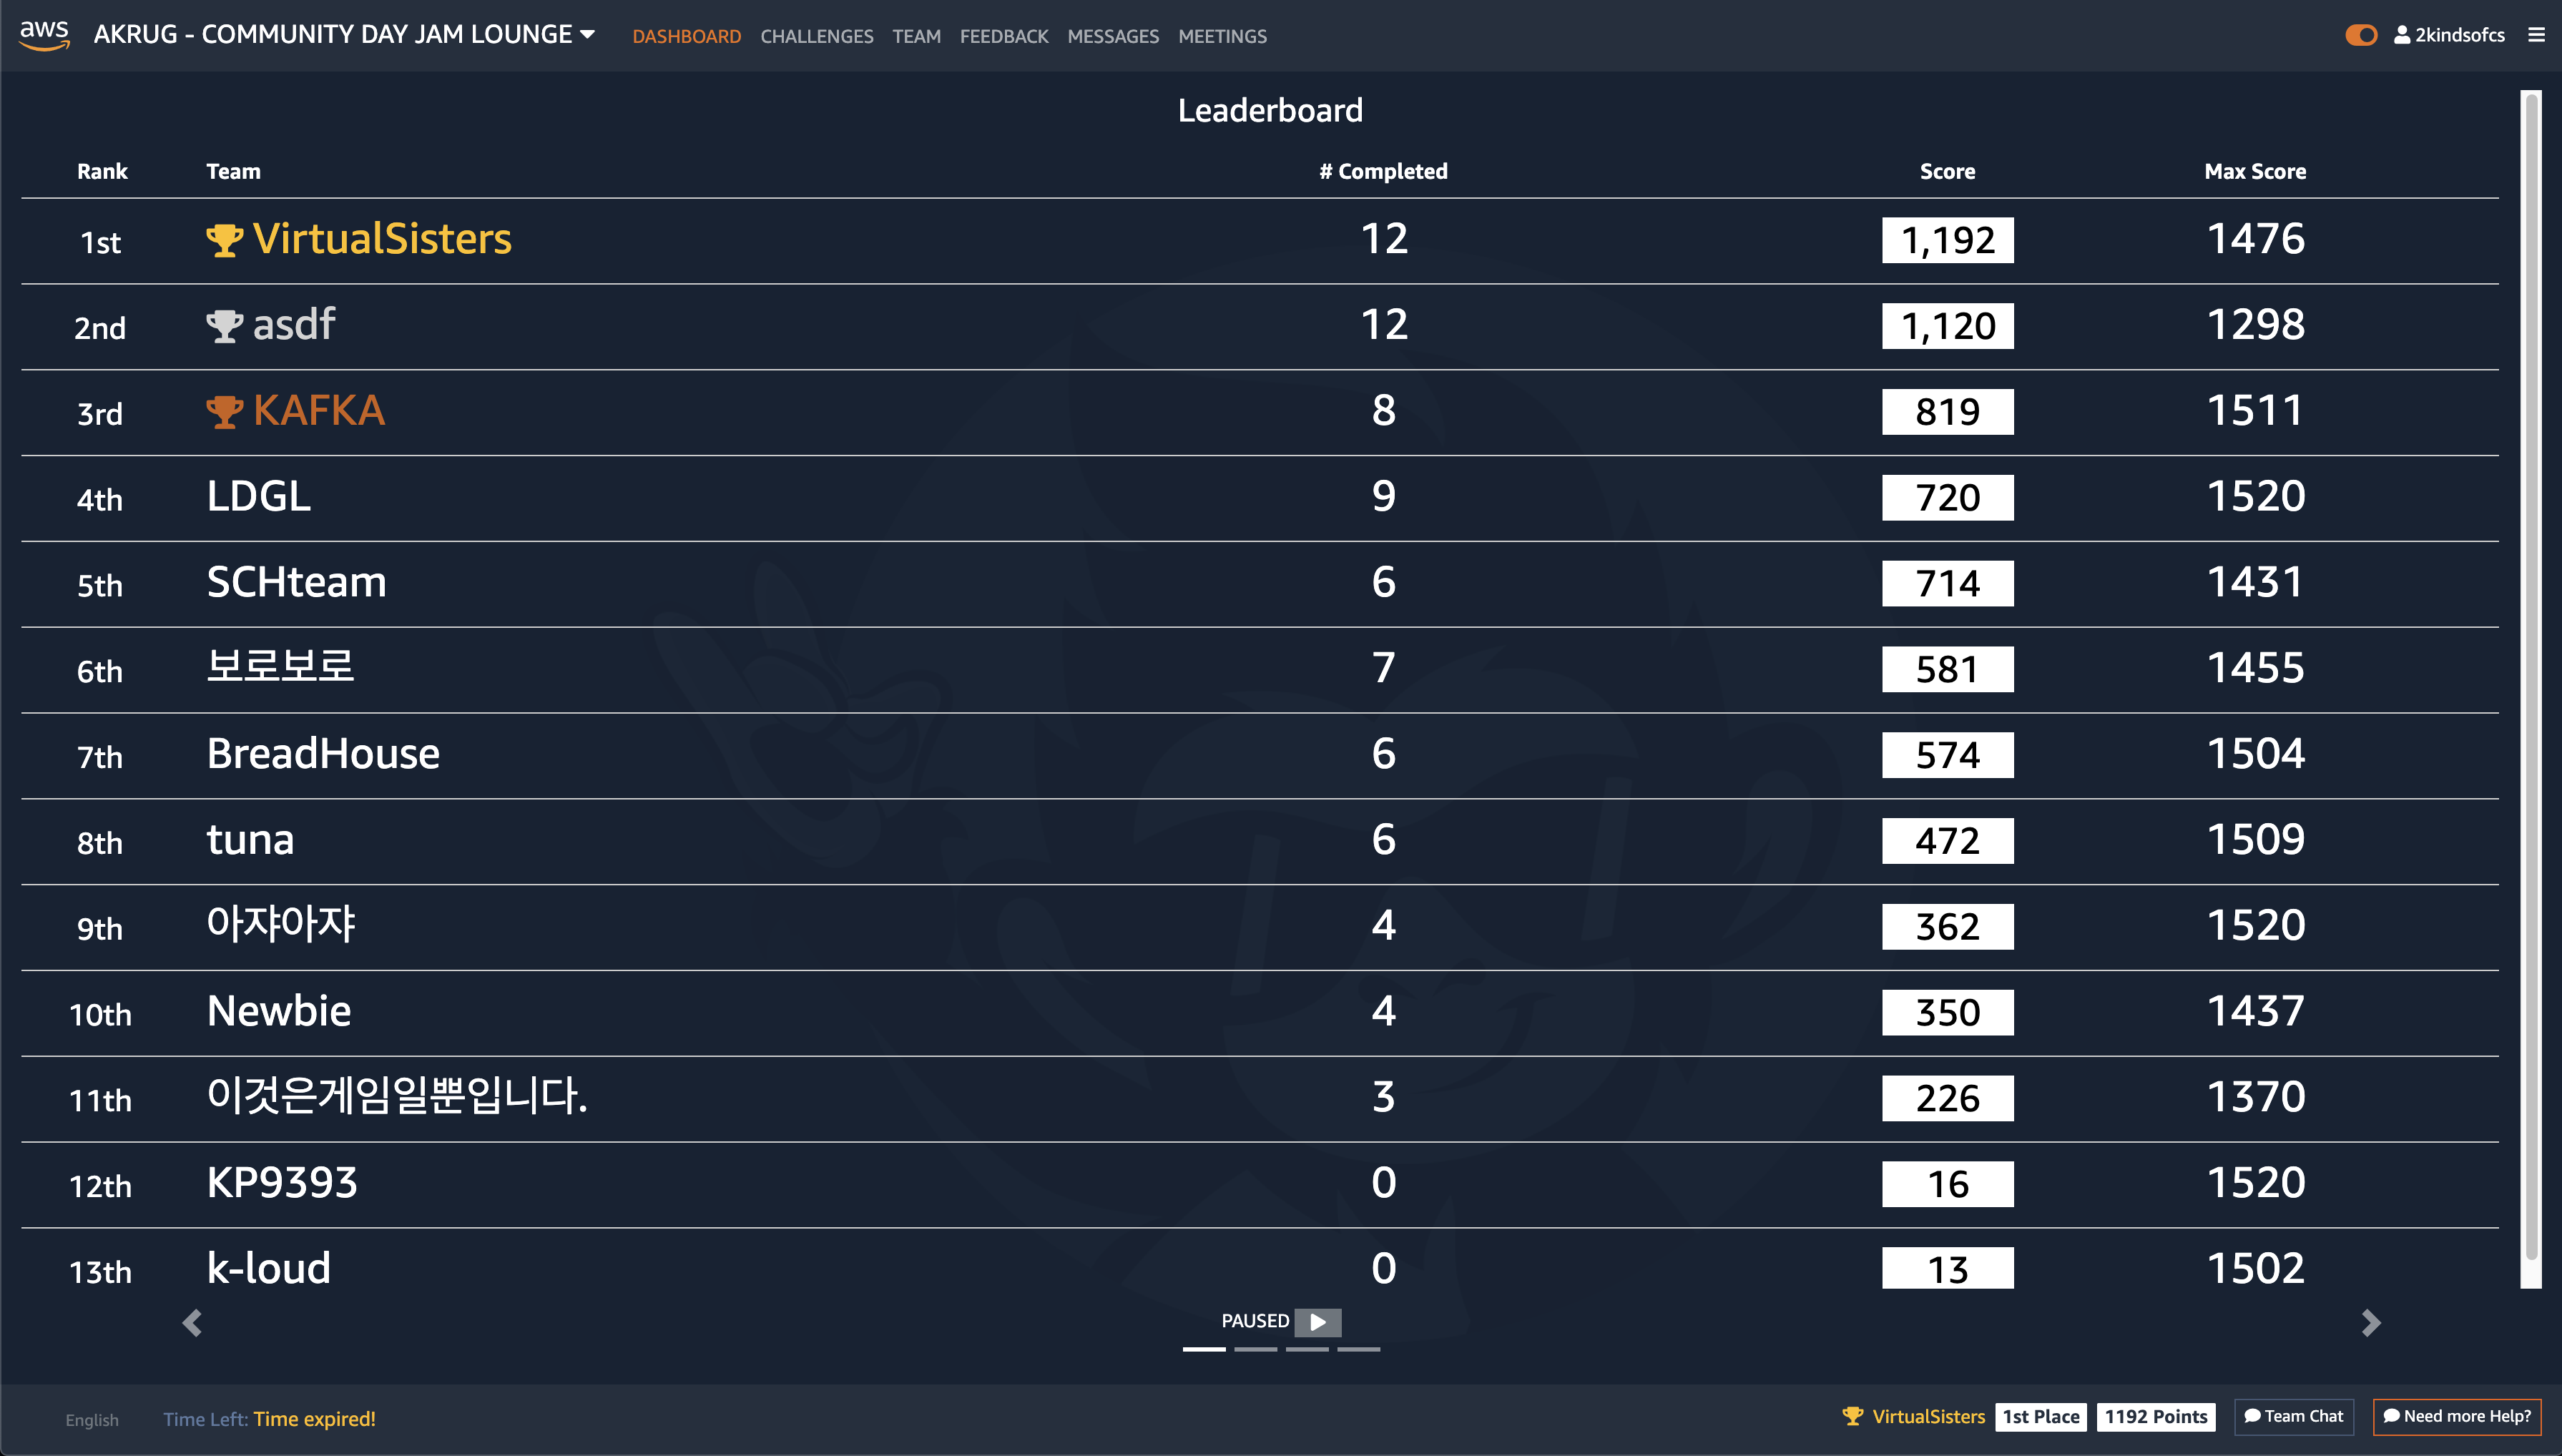The width and height of the screenshot is (2562, 1456).
Task: Click the bronze trophy next to KAFKA
Action: (x=224, y=412)
